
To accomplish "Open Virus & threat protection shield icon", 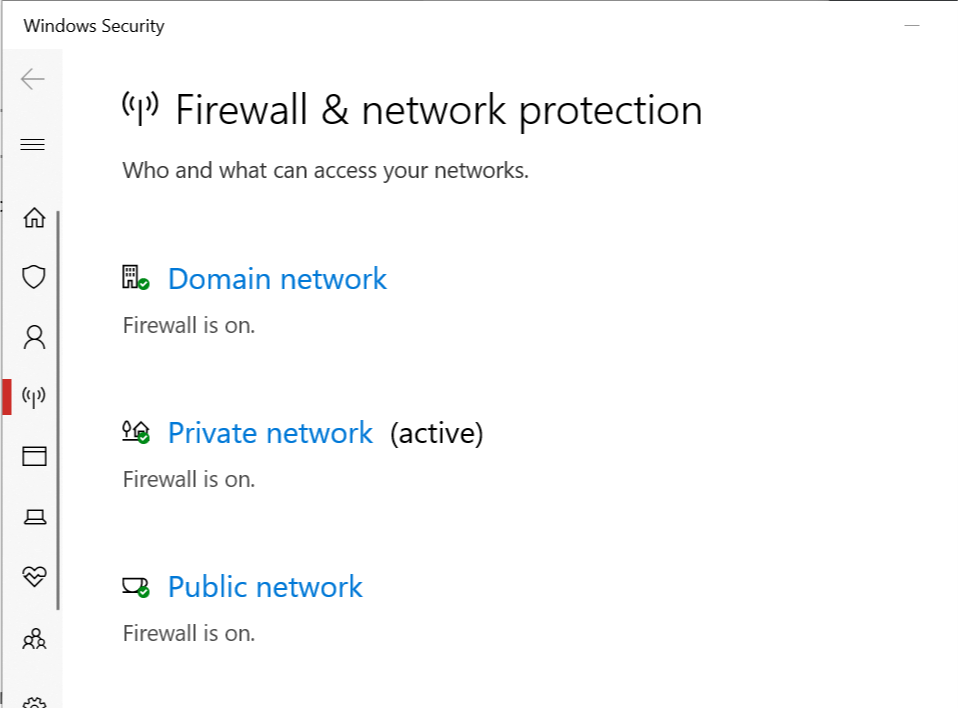I will click(34, 277).
